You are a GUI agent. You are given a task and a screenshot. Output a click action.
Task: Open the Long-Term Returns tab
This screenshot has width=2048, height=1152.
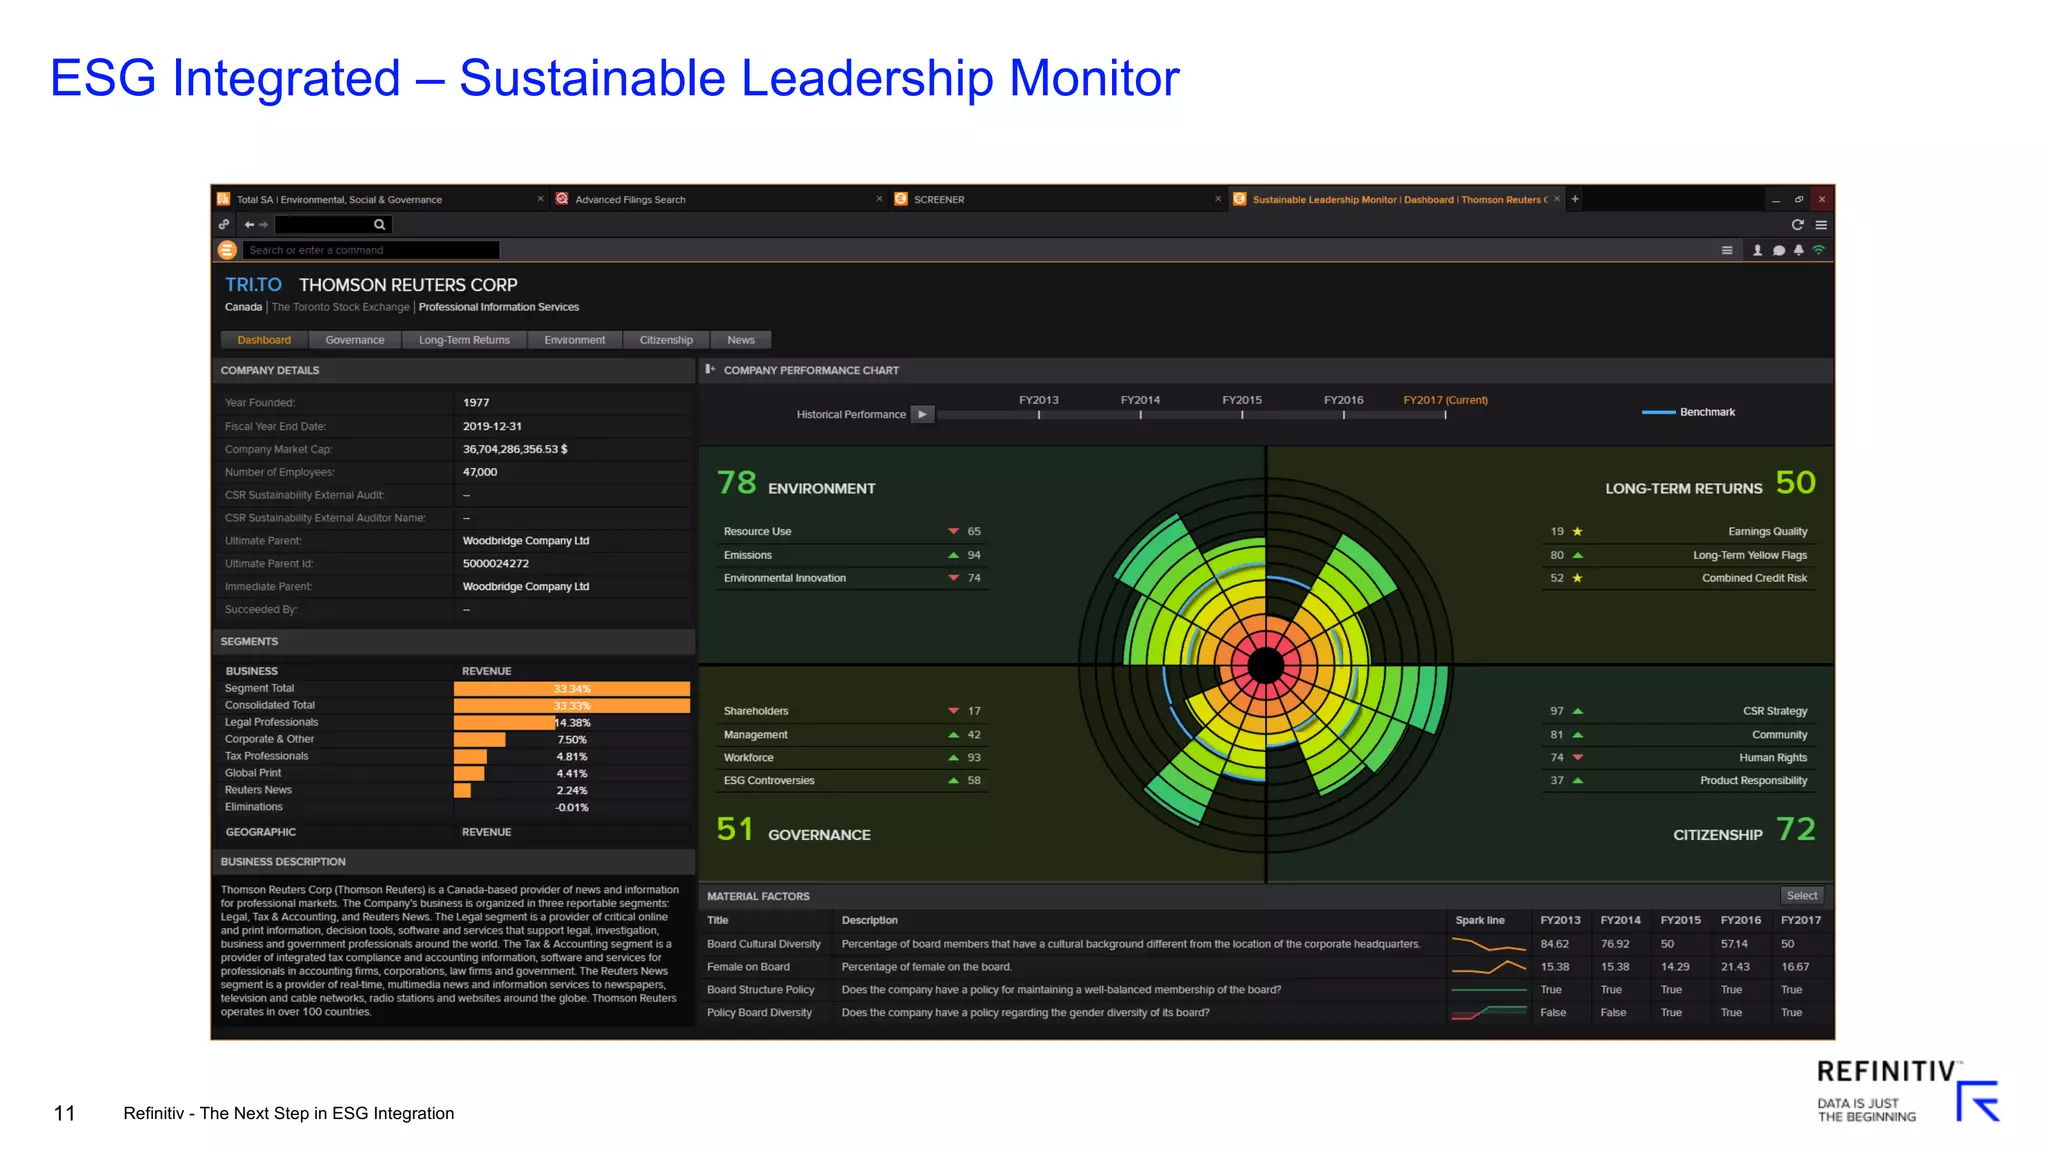[x=464, y=340]
